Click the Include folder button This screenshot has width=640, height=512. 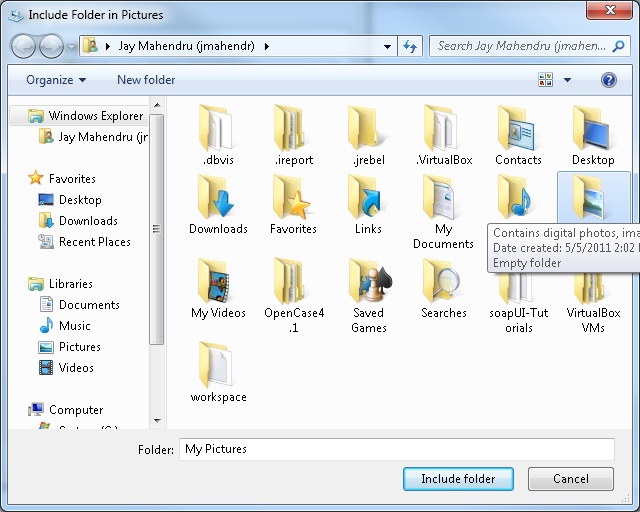(458, 479)
